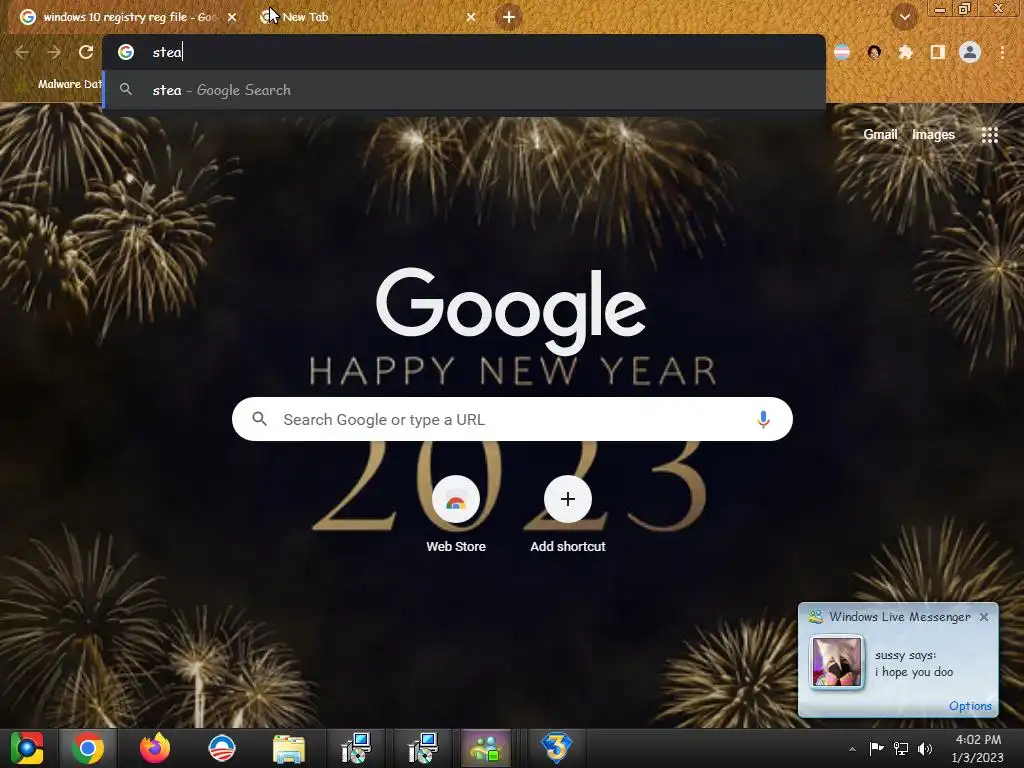Open the Chrome profile avatar

[x=970, y=52]
